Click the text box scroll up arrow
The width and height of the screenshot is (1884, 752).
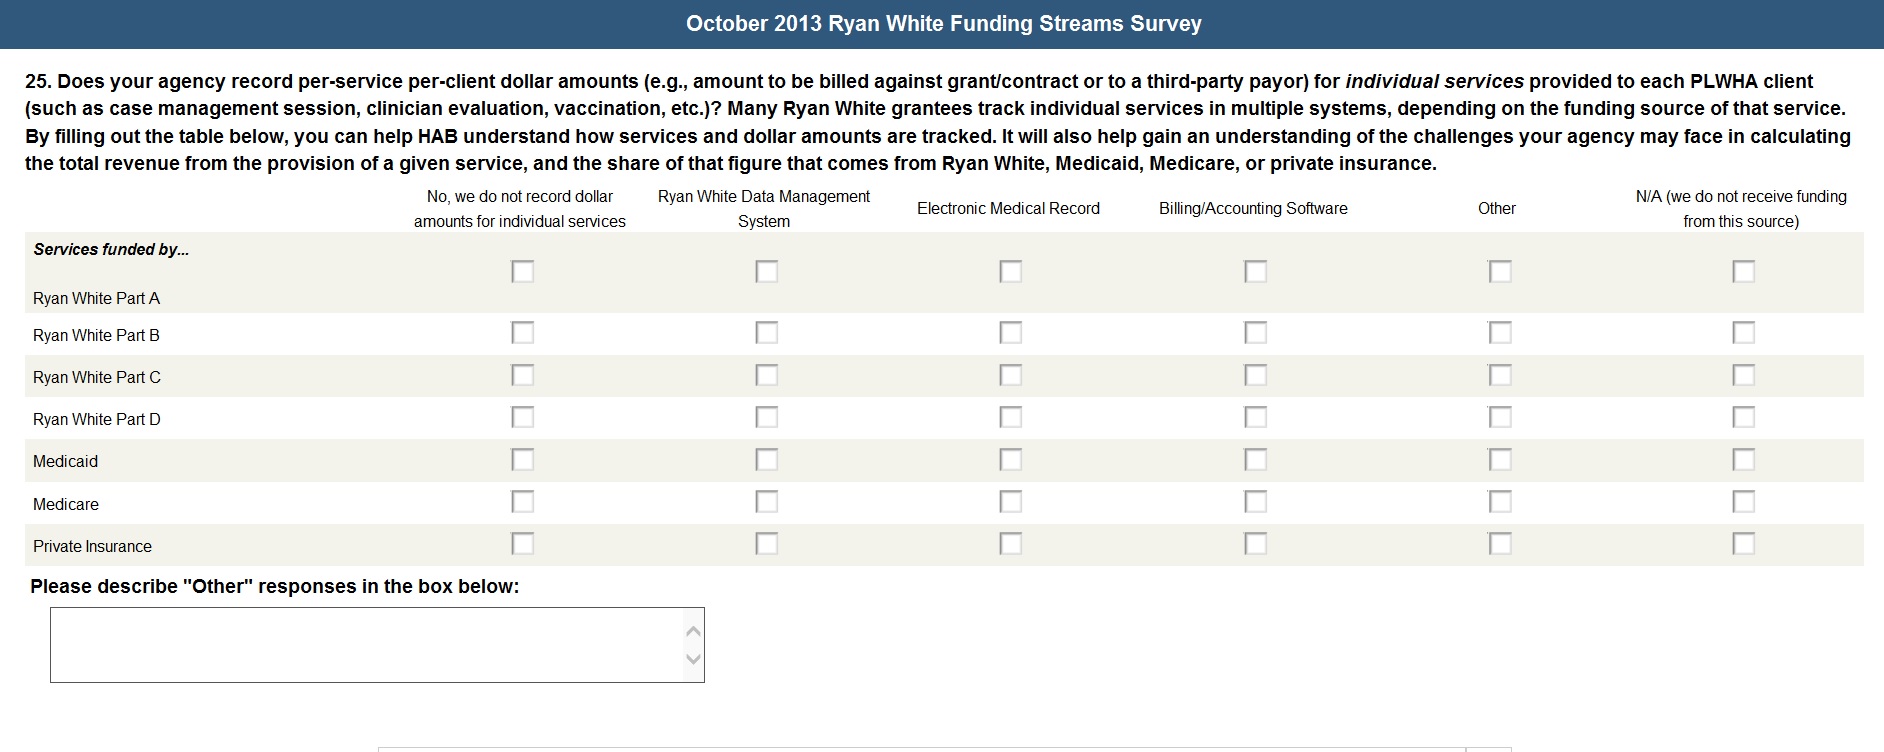[693, 631]
